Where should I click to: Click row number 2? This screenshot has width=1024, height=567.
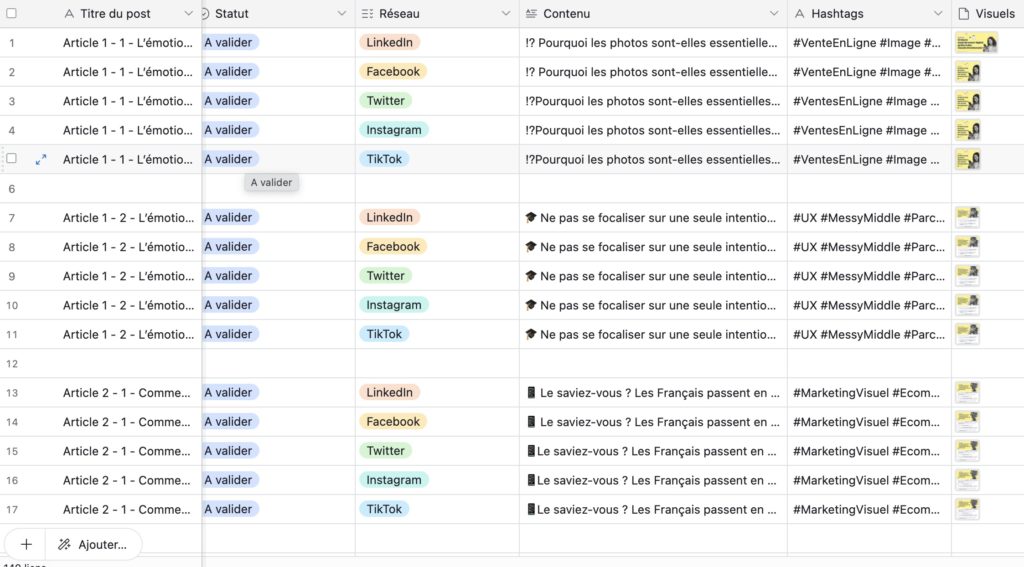[x=12, y=72]
